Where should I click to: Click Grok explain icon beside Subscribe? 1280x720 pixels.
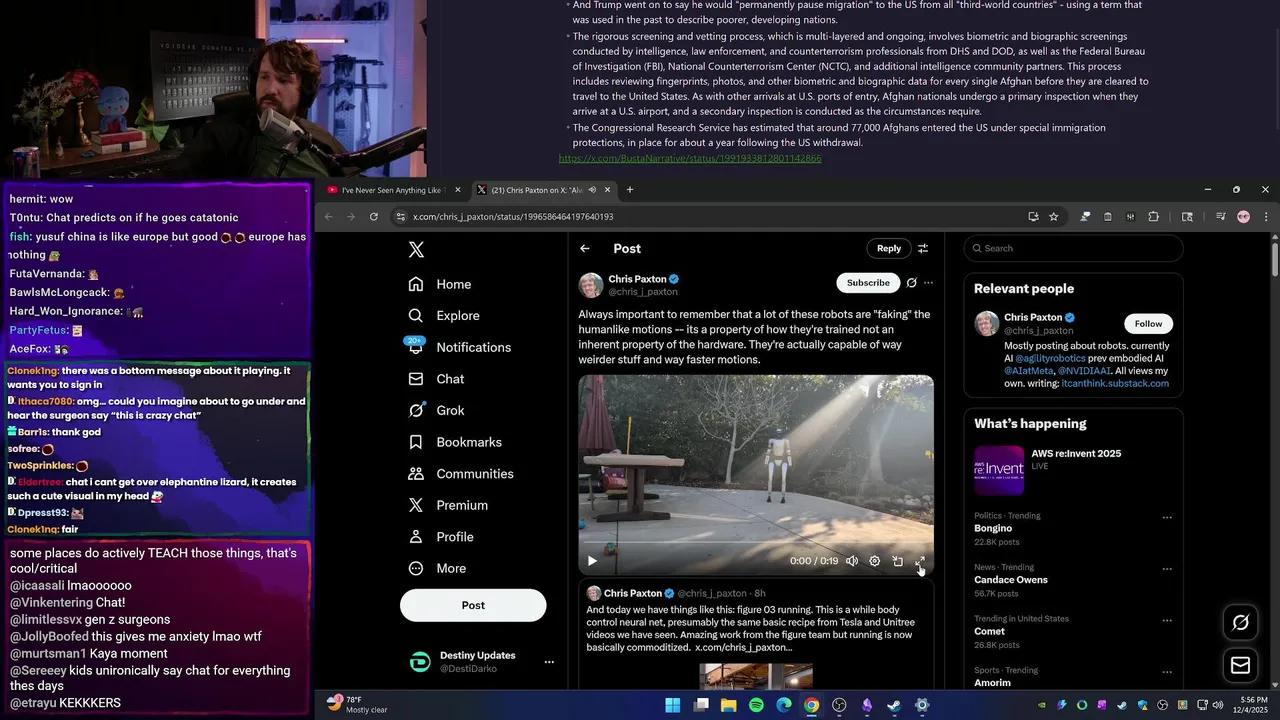tap(911, 283)
